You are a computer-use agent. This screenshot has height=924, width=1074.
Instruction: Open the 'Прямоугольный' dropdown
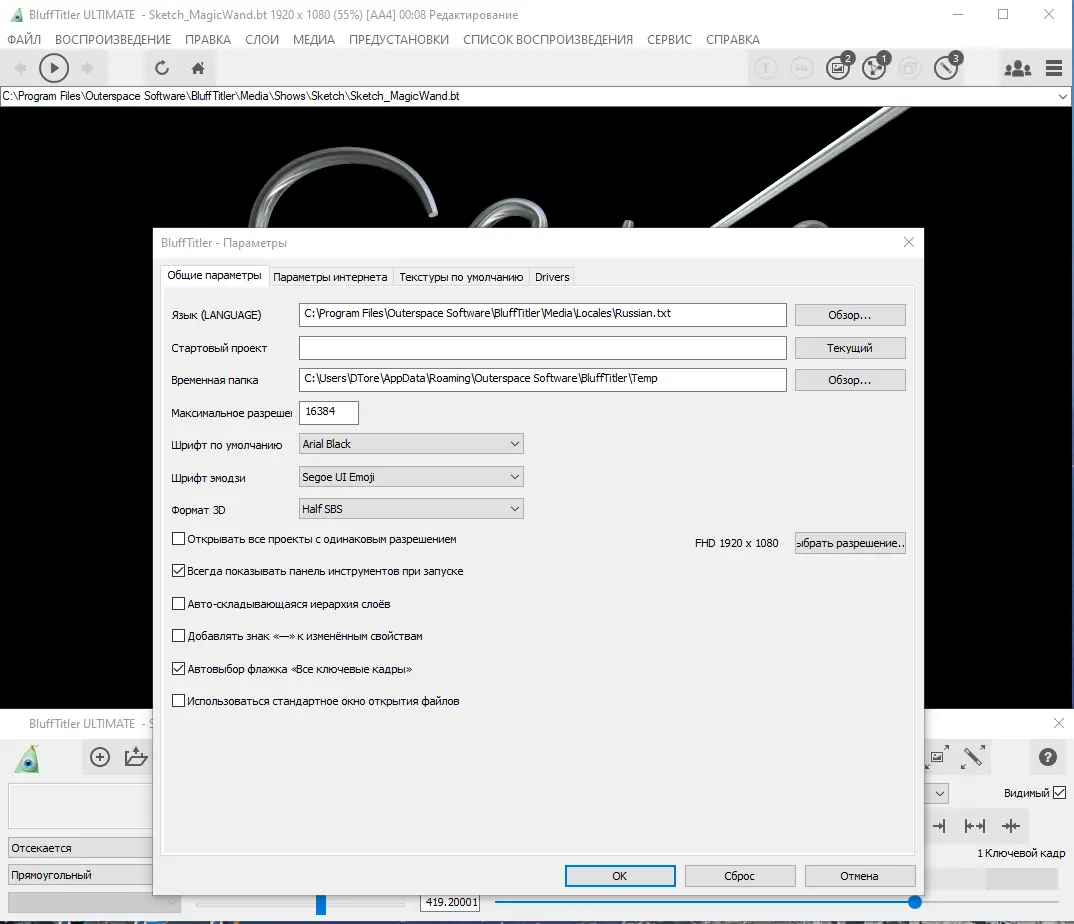pos(80,875)
